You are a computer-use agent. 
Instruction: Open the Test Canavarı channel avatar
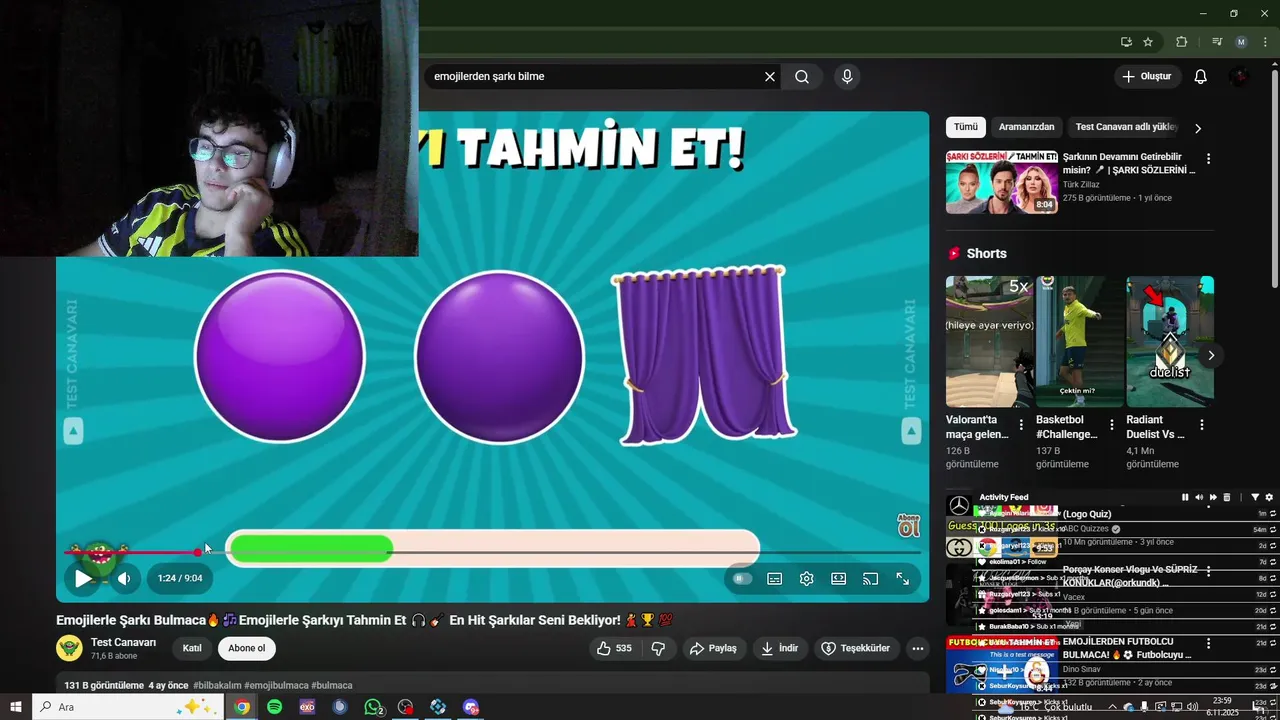[x=69, y=648]
